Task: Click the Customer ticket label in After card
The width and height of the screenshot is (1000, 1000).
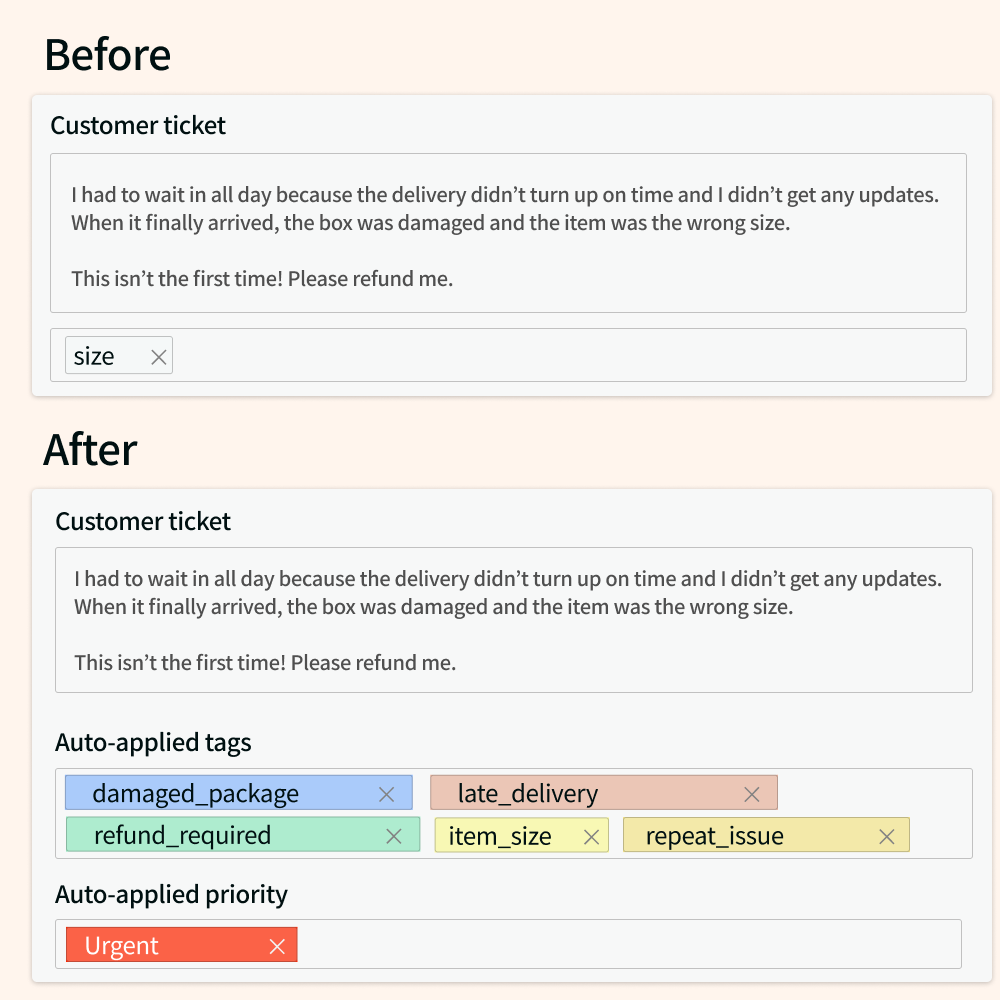Action: coord(141,521)
